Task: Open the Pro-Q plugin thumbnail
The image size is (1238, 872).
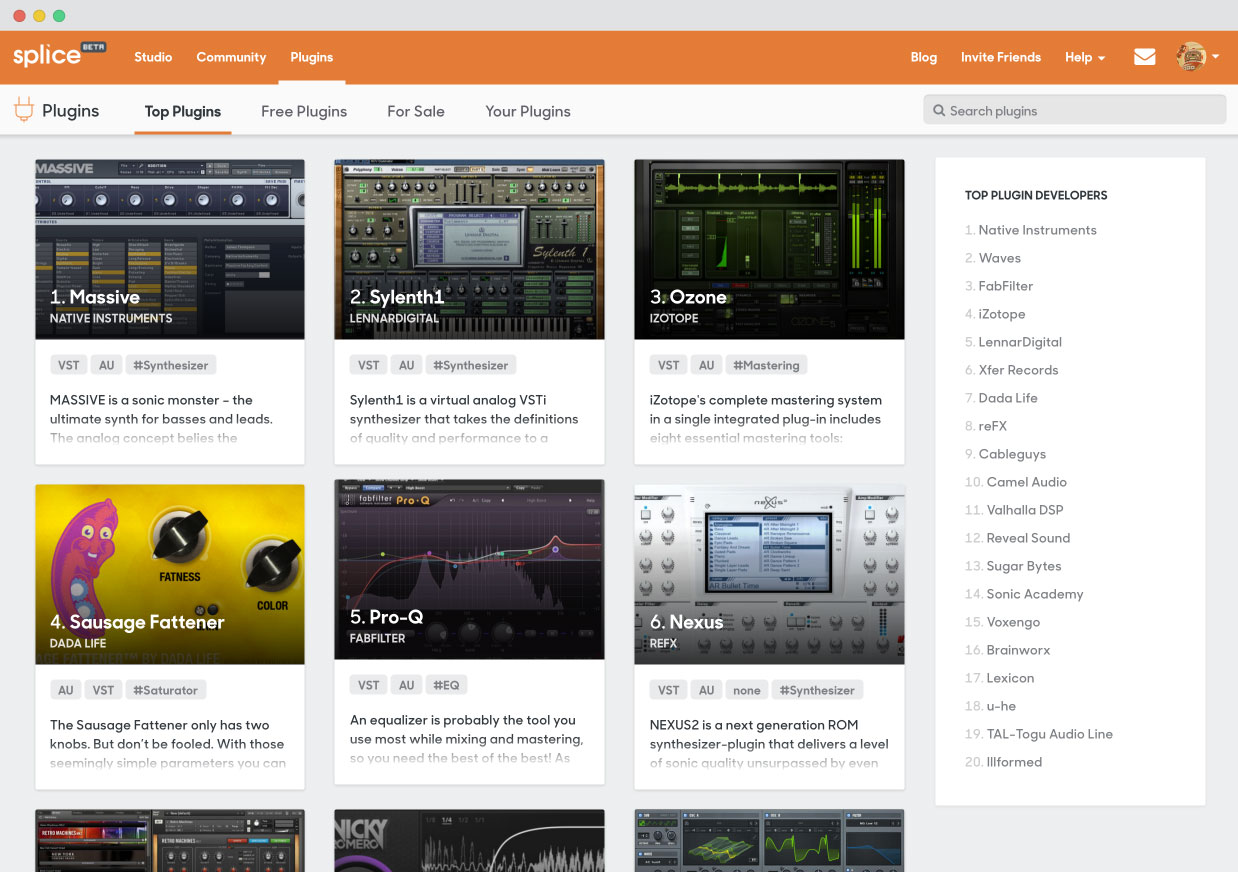Action: click(x=470, y=569)
